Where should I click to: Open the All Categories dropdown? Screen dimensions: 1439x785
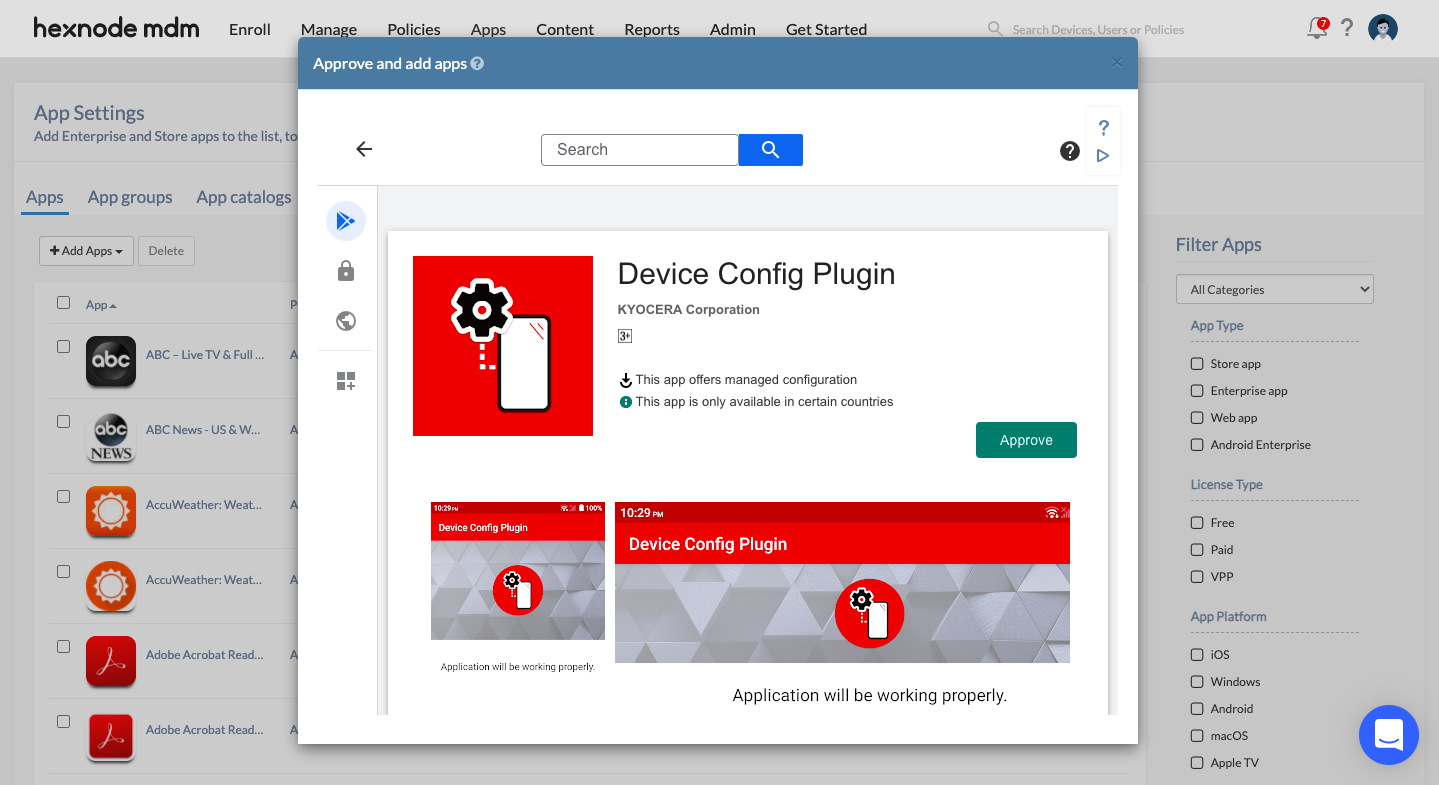tap(1275, 289)
